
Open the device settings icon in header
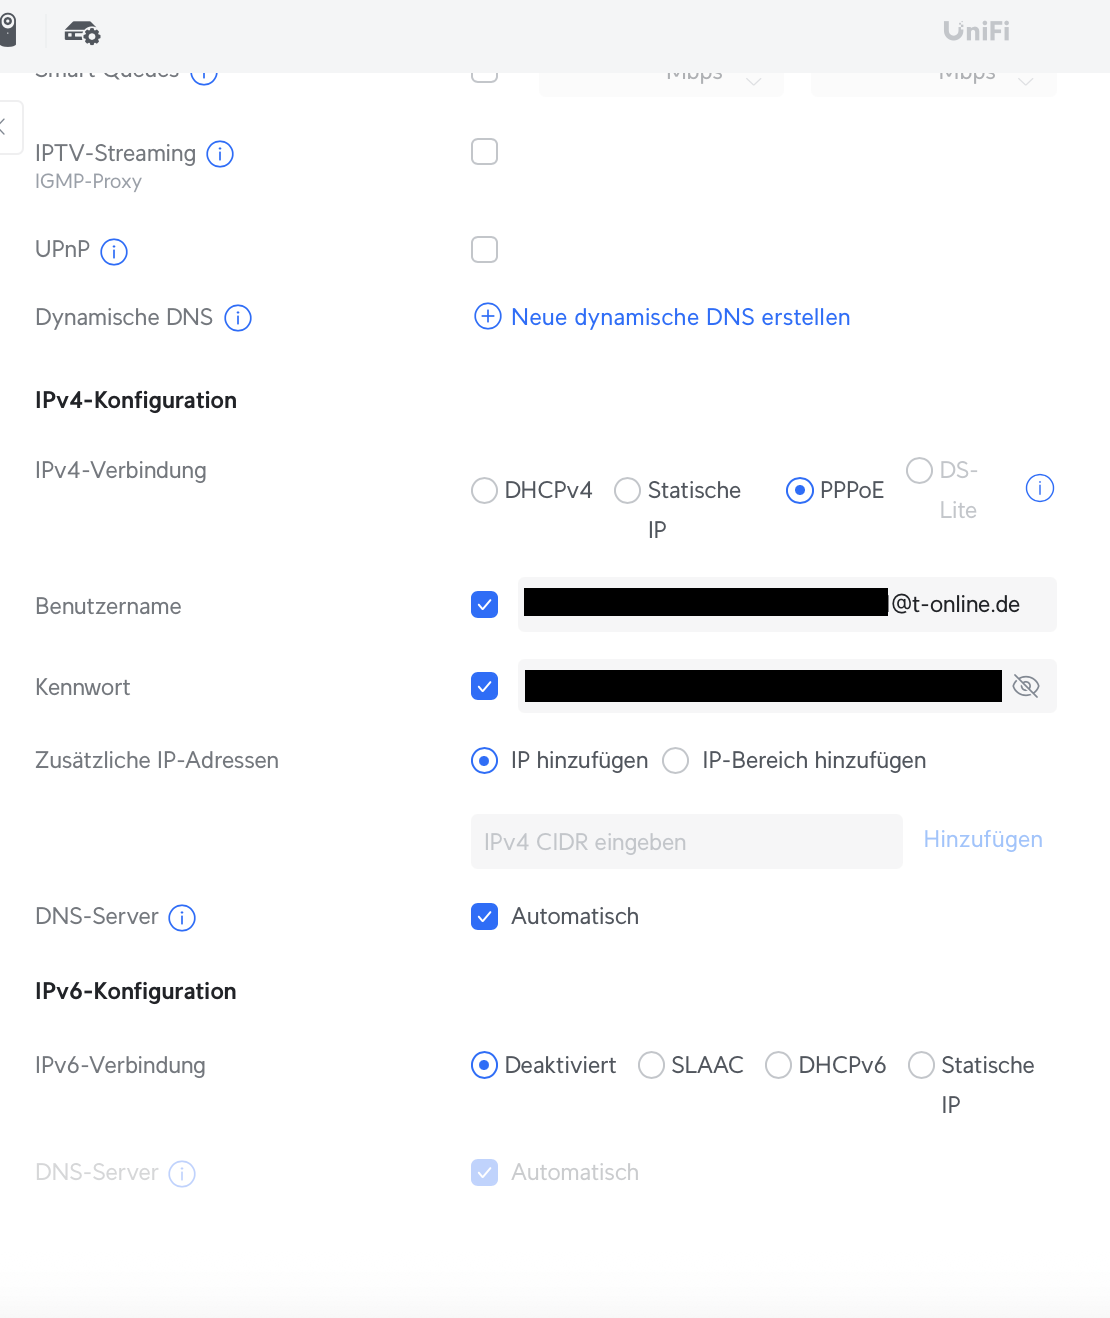click(x=82, y=32)
